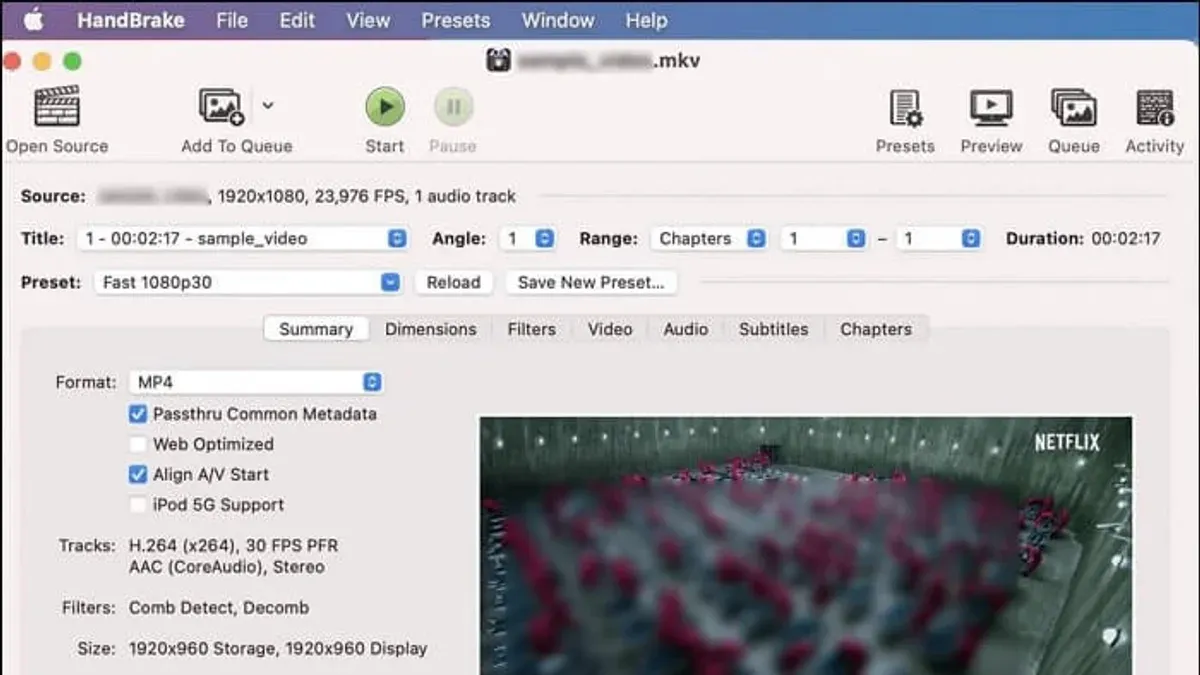The height and width of the screenshot is (675, 1200).
Task: Click the Source info 1920x1080, 23,976 FPS
Action: 313,197
